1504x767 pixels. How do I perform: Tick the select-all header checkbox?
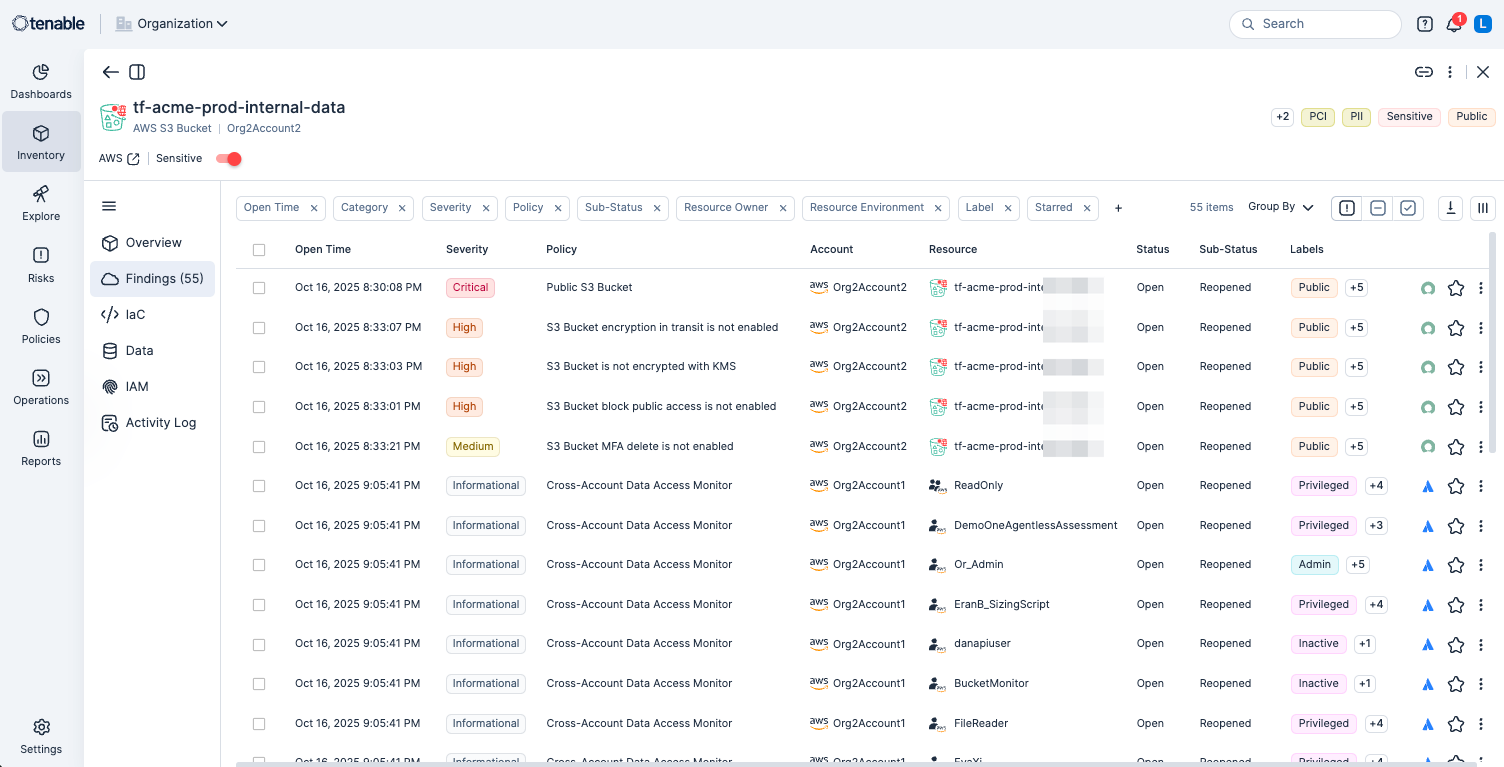point(259,250)
